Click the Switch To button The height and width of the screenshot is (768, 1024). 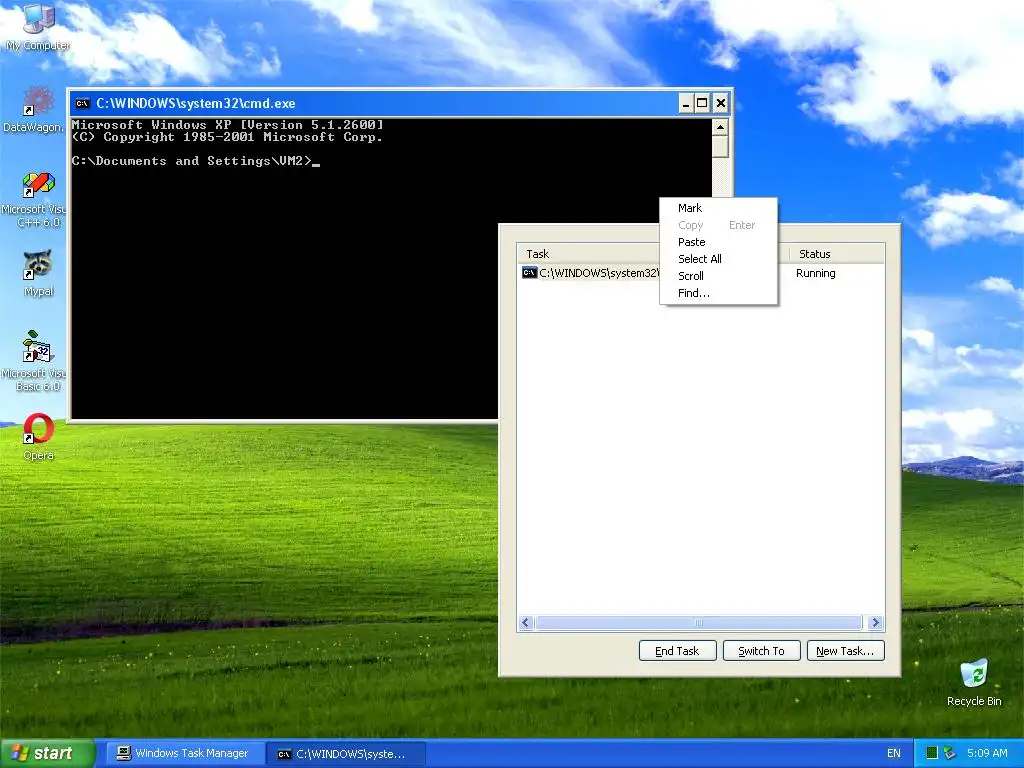761,650
